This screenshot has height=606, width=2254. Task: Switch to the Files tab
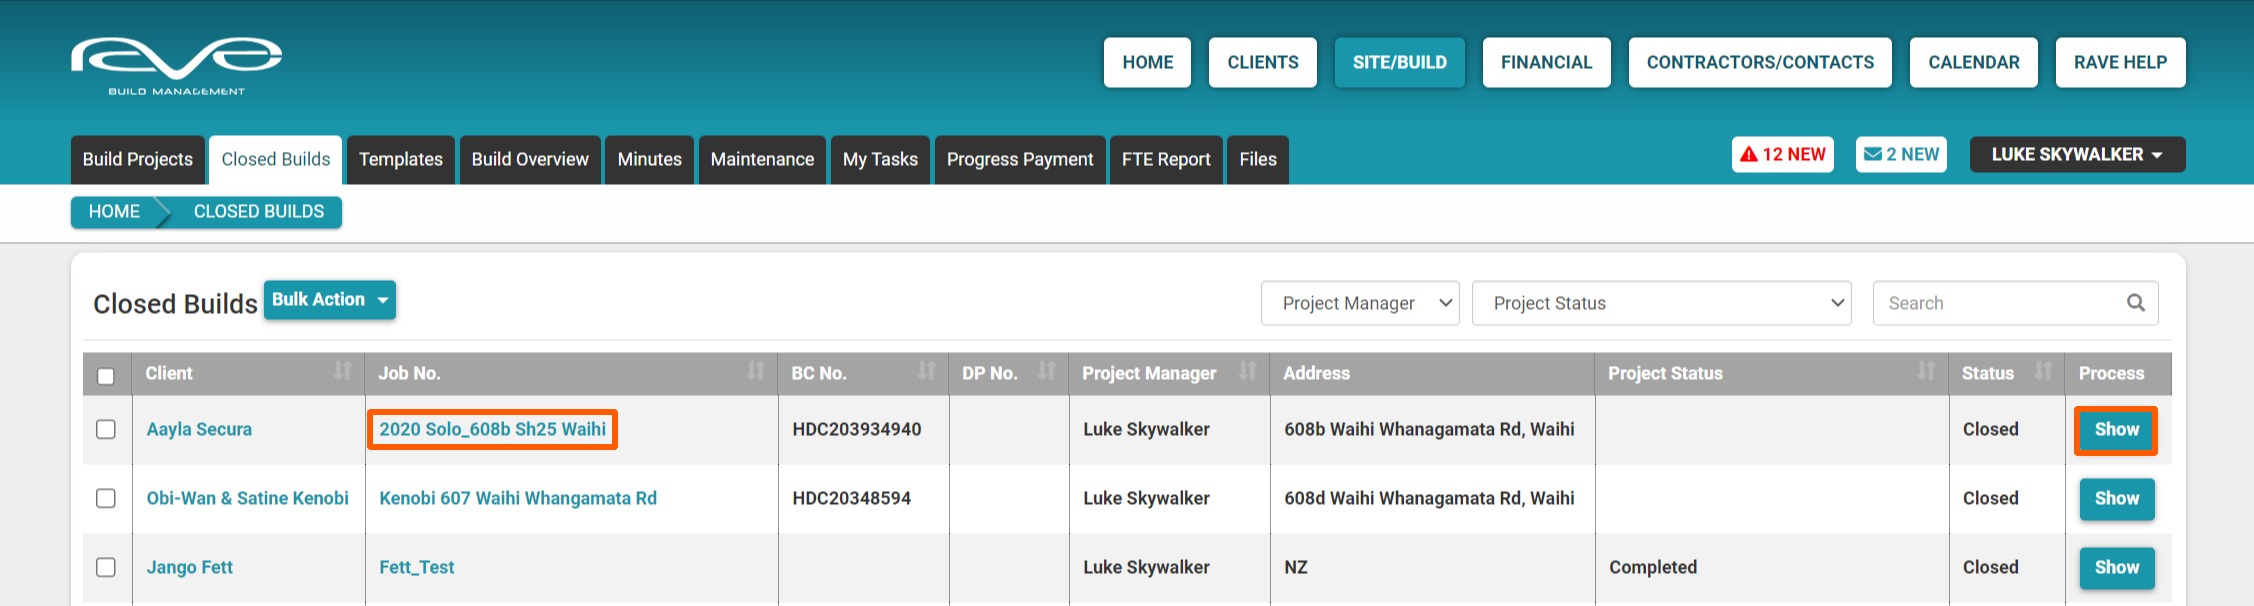click(x=1258, y=160)
